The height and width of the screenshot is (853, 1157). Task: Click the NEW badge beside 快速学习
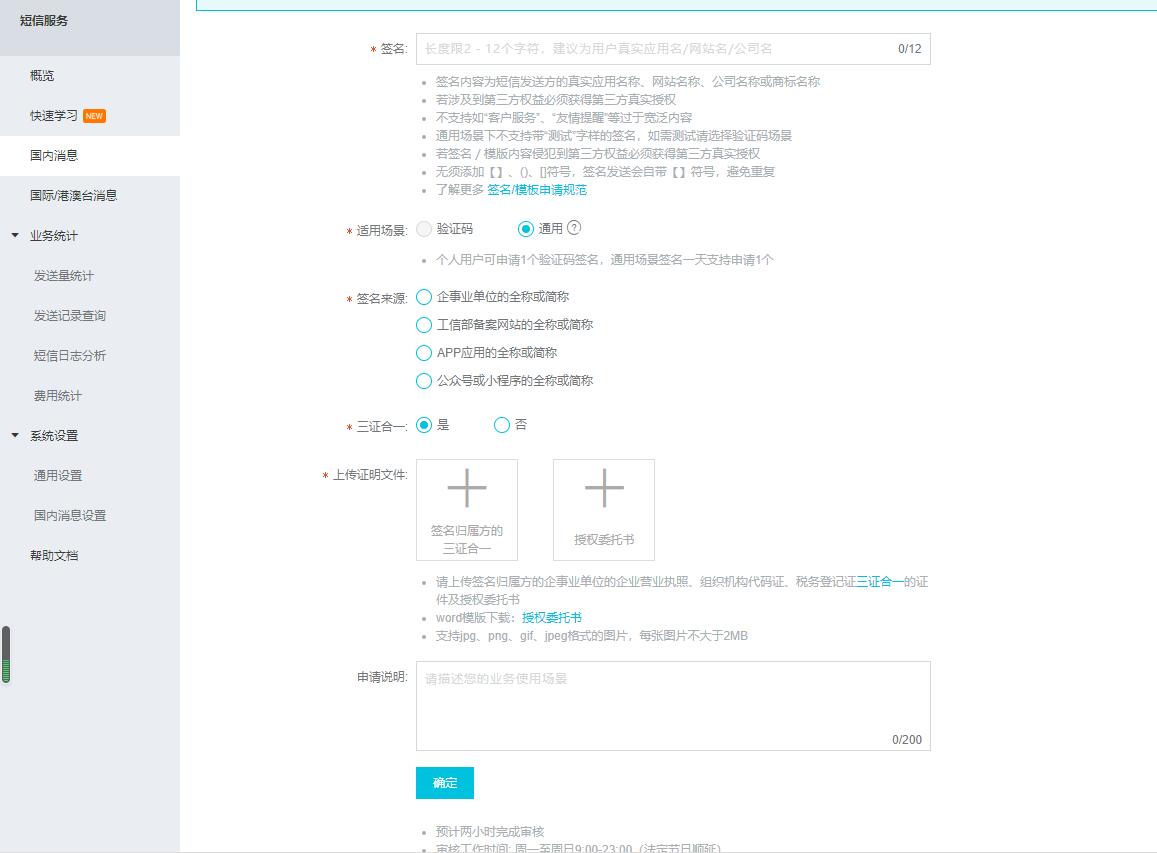tap(94, 116)
